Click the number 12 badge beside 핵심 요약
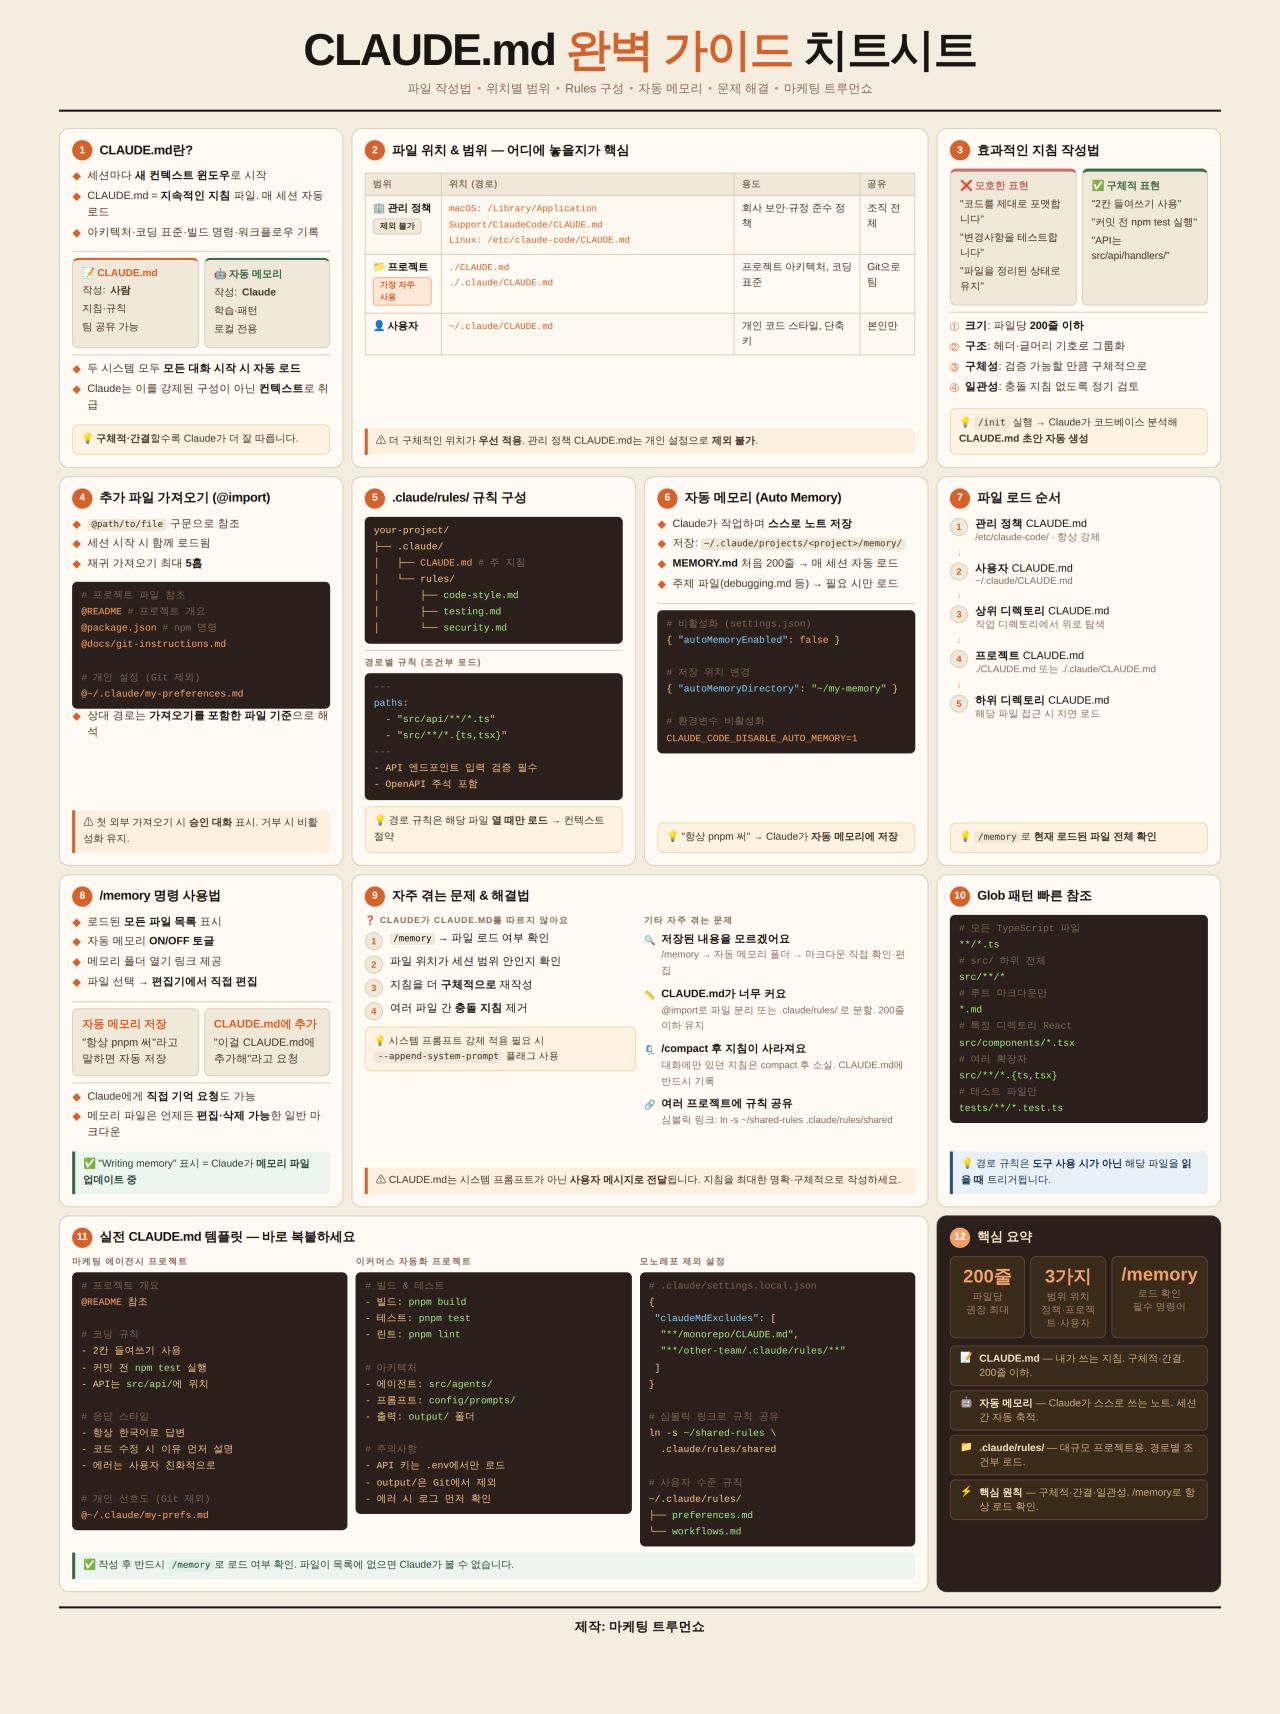Viewport: 1280px width, 1714px height. (960, 1236)
